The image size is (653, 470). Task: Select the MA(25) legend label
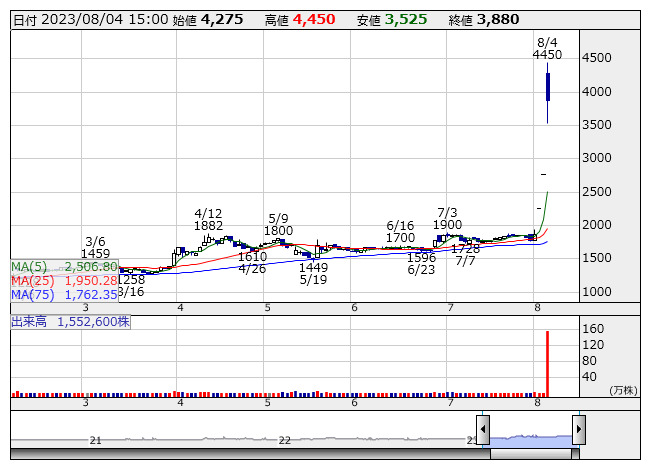[65, 281]
